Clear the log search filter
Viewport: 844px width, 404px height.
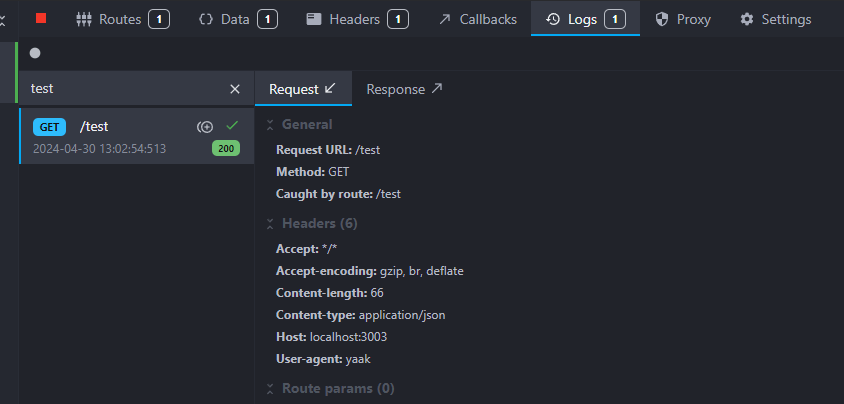click(x=235, y=89)
